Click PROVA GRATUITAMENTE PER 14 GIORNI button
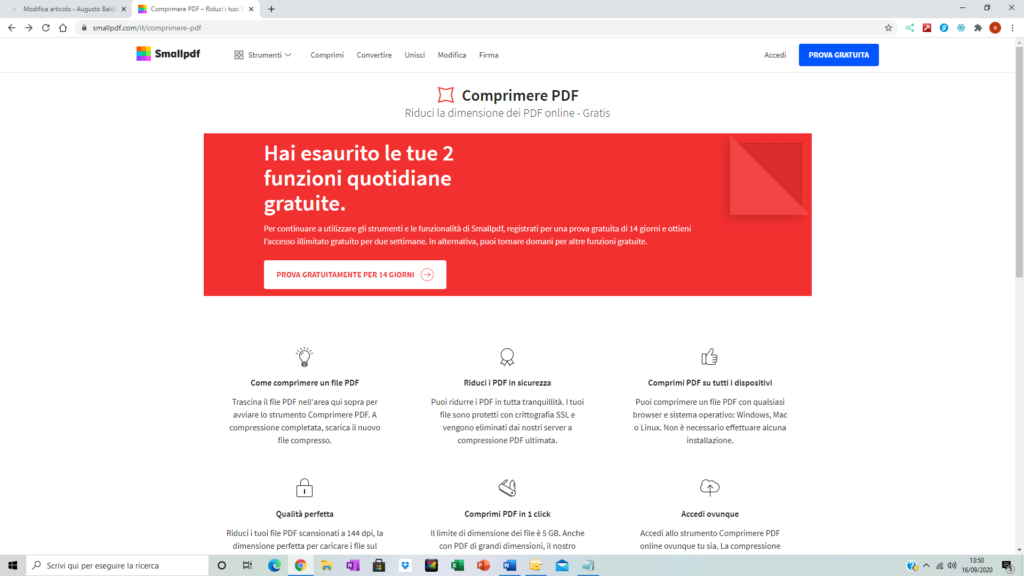Image resolution: width=1024 pixels, height=576 pixels. coord(355,274)
